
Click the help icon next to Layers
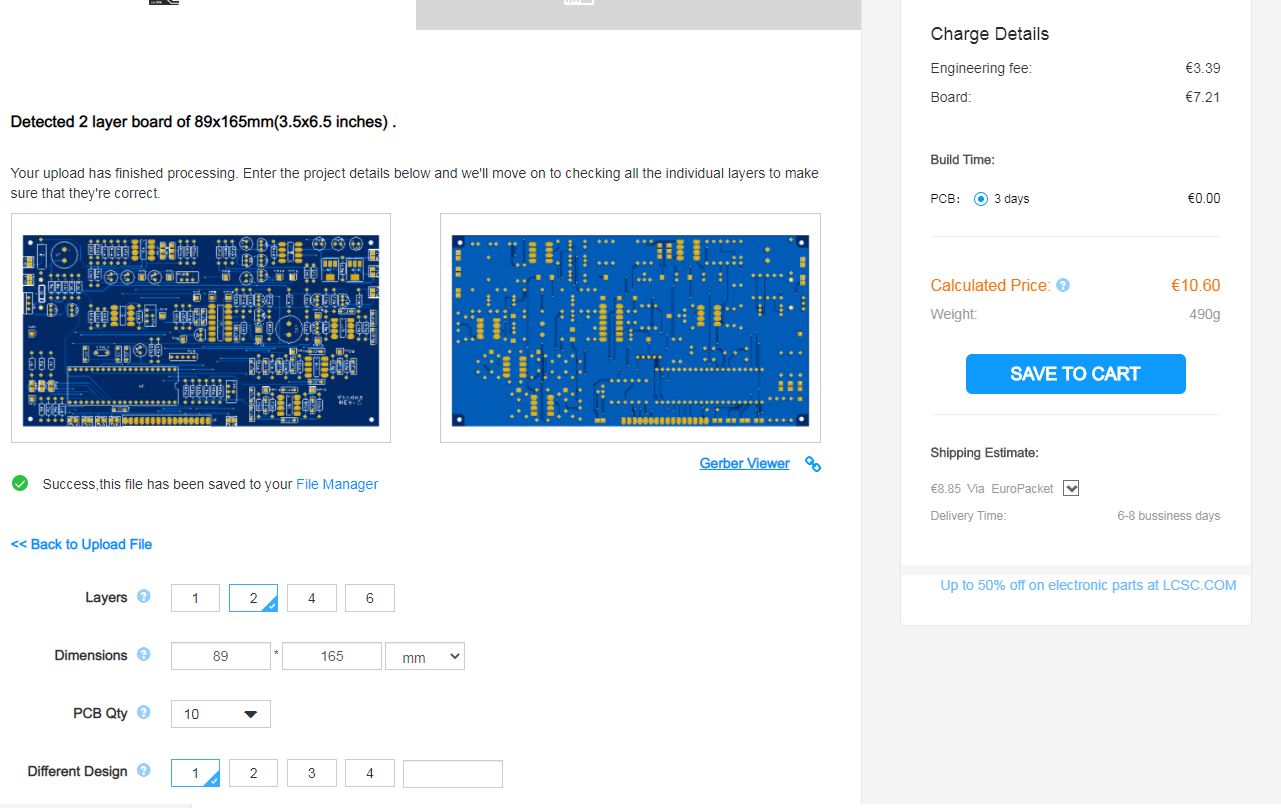click(x=144, y=597)
